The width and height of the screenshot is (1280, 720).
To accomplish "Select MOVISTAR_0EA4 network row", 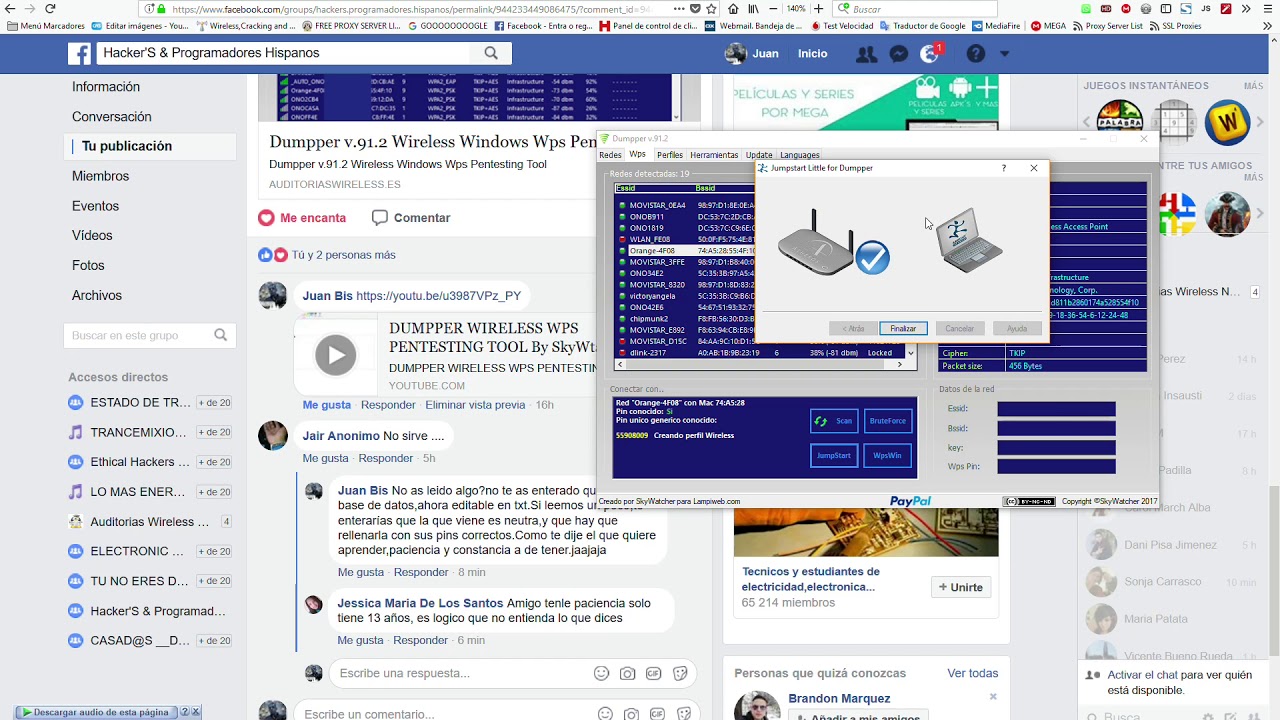I will pos(685,205).
